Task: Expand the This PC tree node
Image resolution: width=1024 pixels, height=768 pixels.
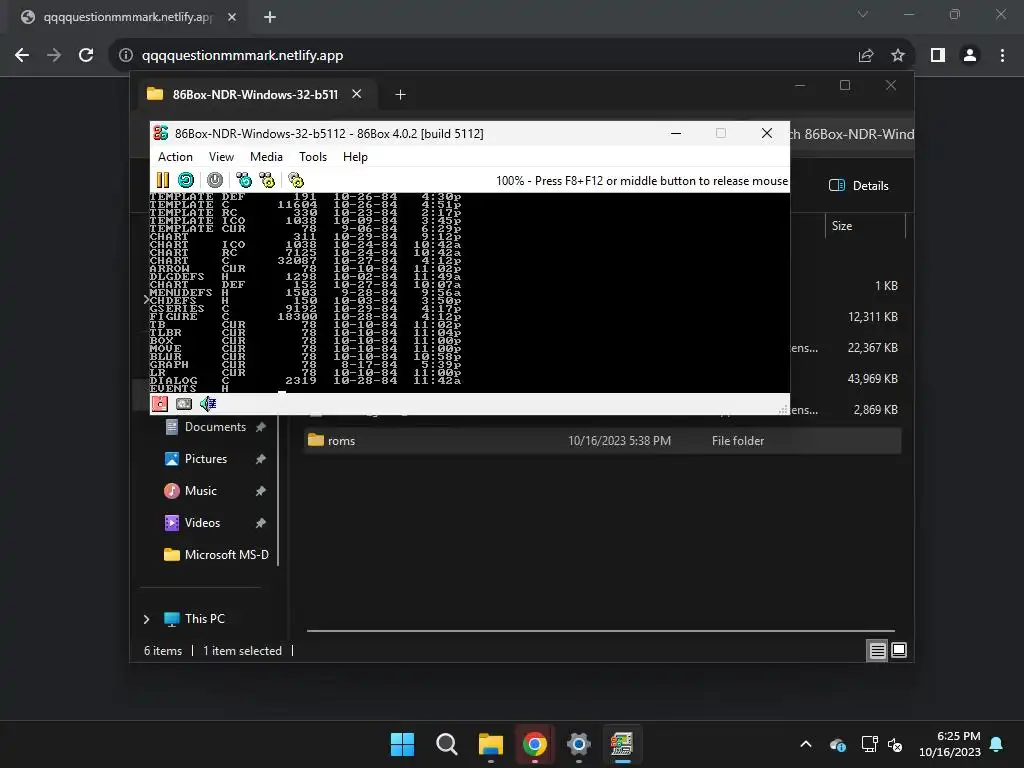Action: [146, 619]
